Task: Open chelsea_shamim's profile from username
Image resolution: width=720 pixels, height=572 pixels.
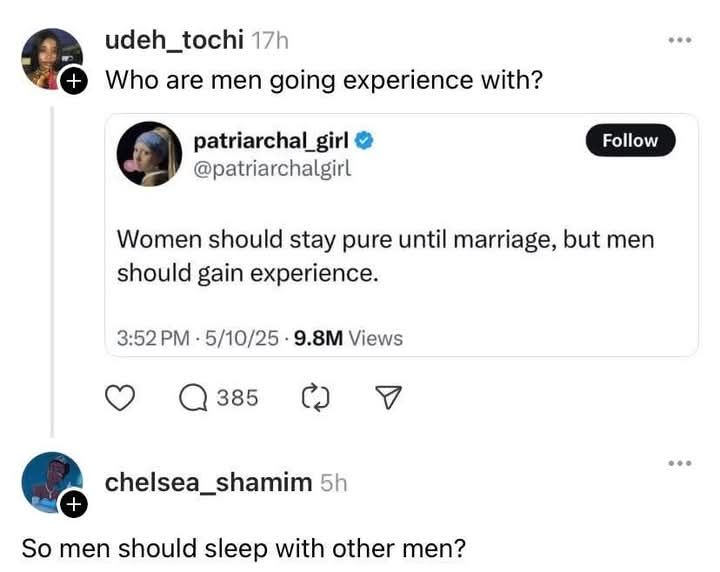Action: click(x=208, y=482)
